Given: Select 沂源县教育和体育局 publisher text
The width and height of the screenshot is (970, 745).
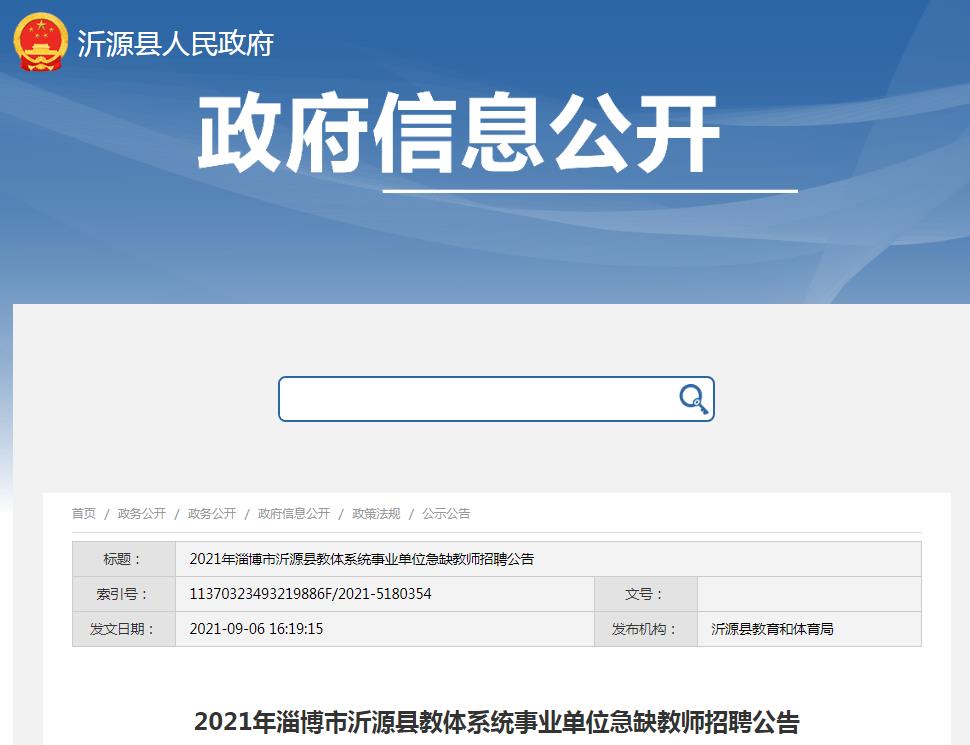Looking at the screenshot, I should (772, 629).
